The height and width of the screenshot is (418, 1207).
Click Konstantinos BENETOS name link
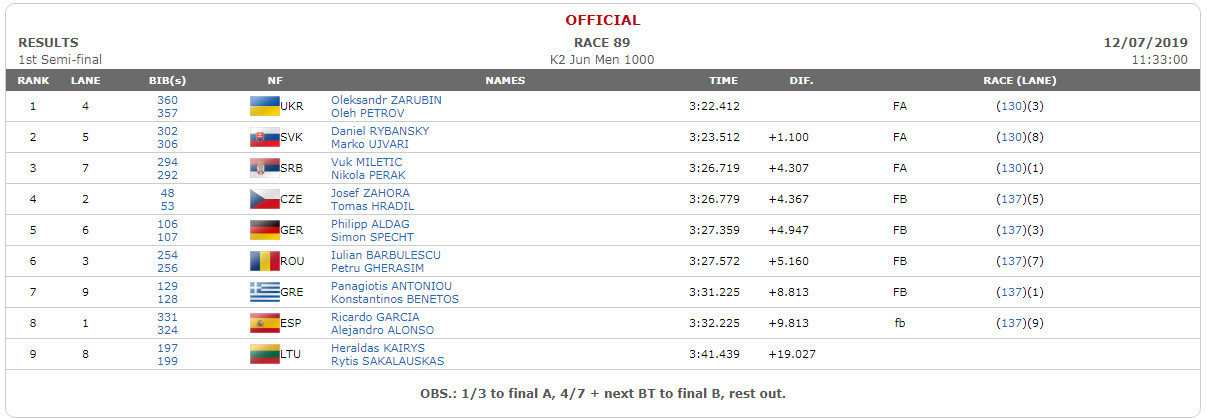395,299
